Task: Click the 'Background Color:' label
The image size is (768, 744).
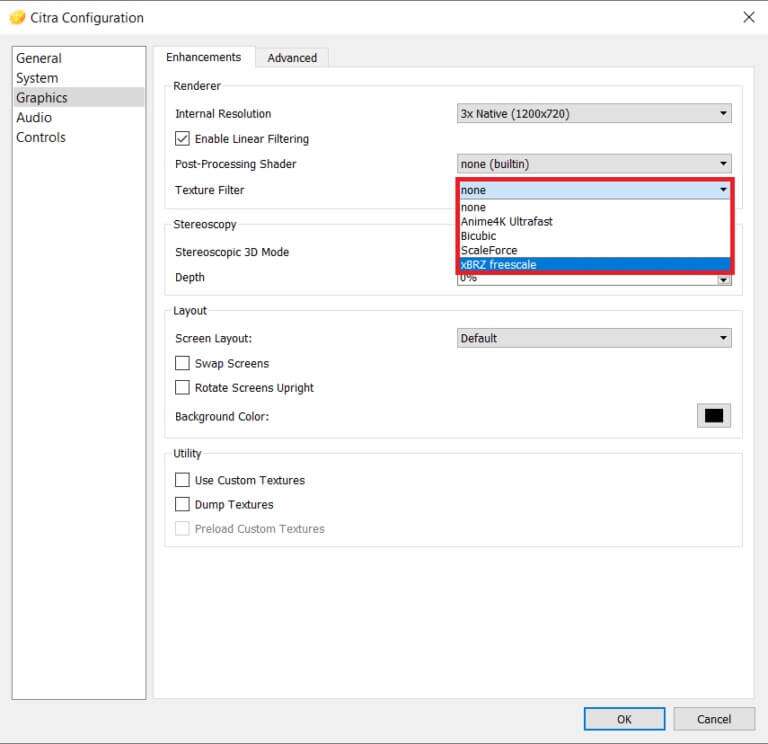Action: point(222,416)
